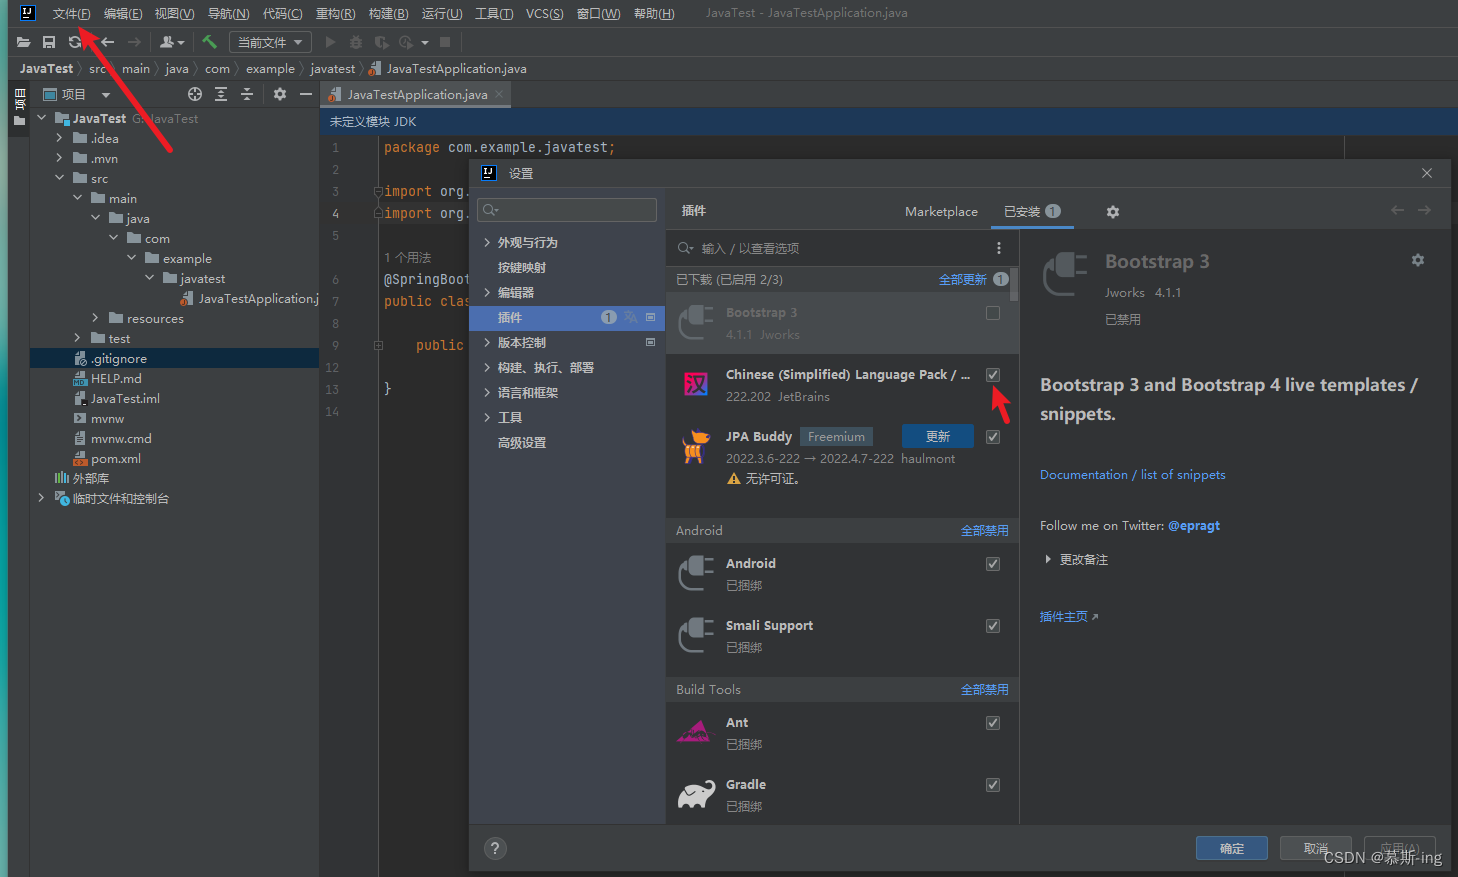The width and height of the screenshot is (1458, 877).
Task: Open three-dot options in plugin search bar
Action: tap(998, 248)
